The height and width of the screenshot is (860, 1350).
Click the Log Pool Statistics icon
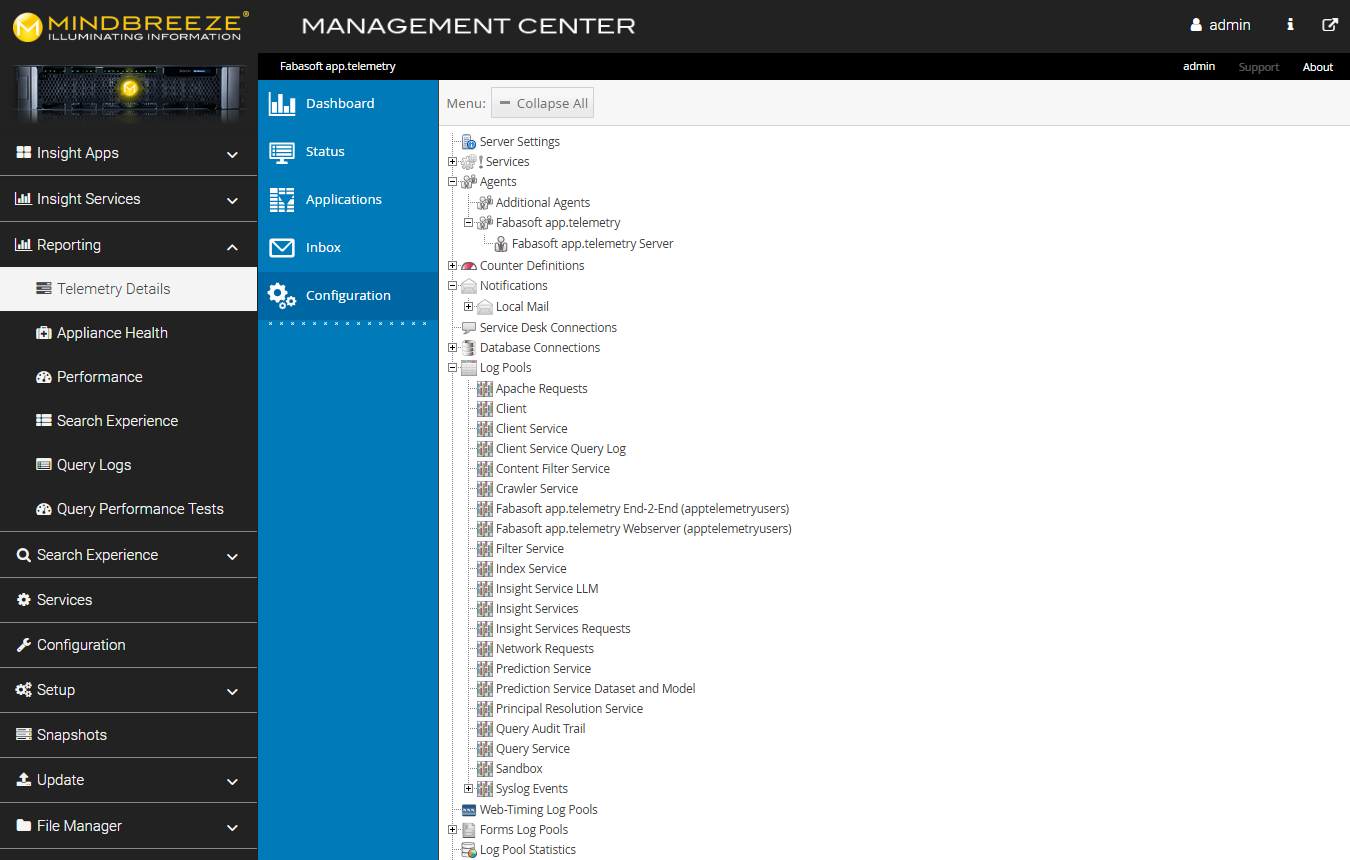click(468, 850)
